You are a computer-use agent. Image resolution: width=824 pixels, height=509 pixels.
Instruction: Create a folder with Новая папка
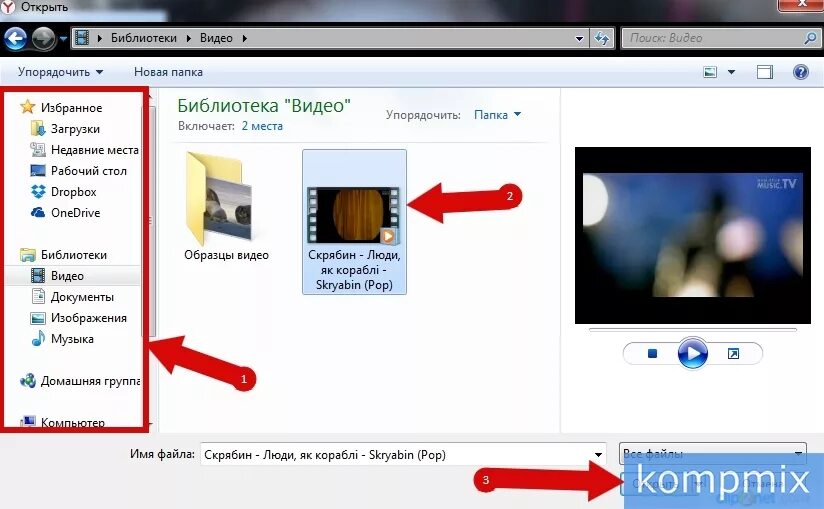tap(168, 72)
